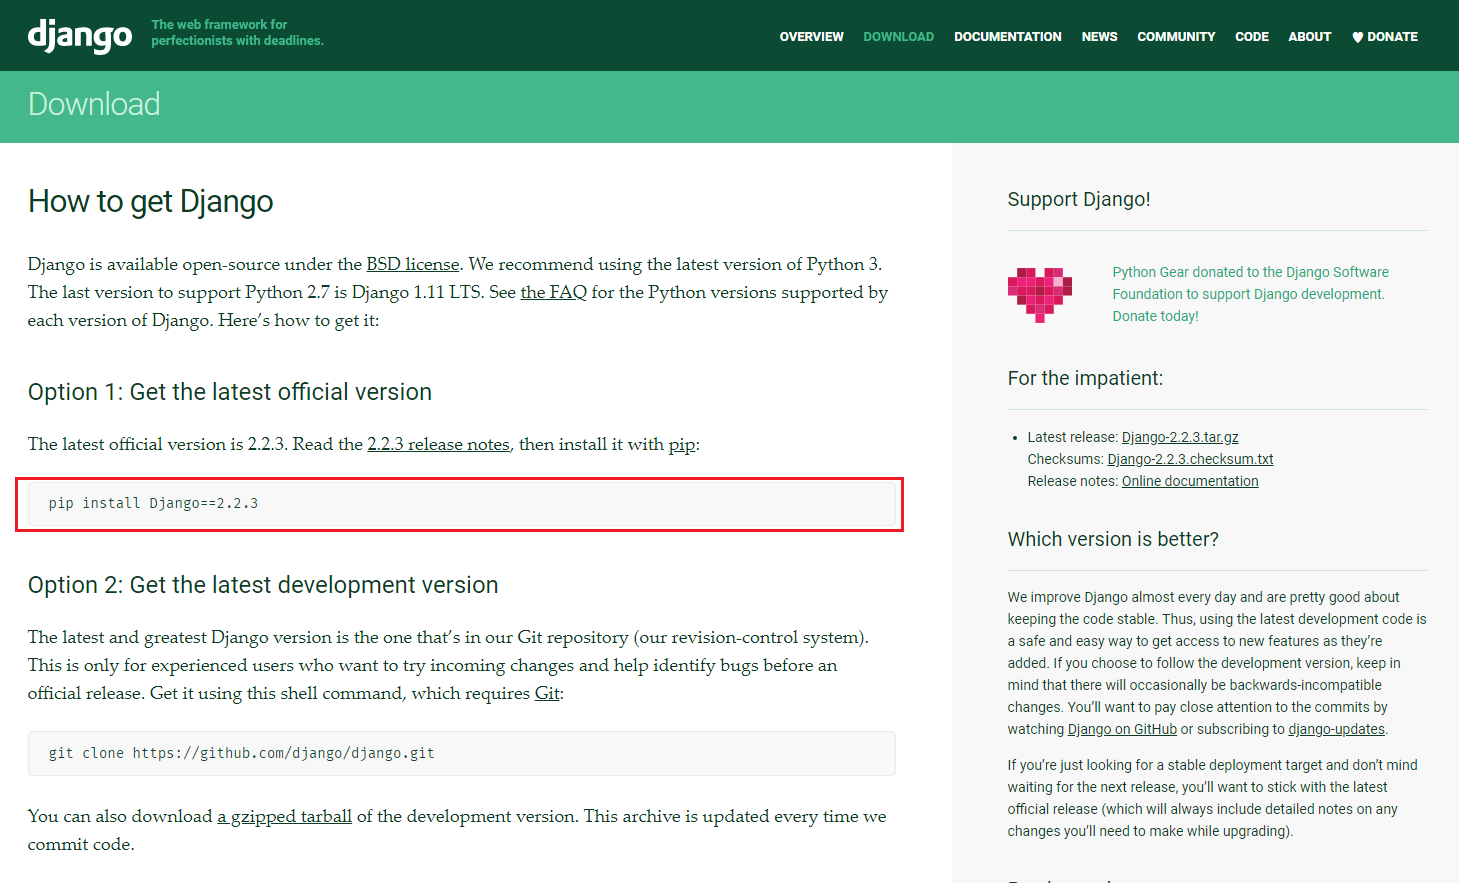The height and width of the screenshot is (883, 1459).
Task: Open the 2.2.3 release notes link
Action: 438,444
